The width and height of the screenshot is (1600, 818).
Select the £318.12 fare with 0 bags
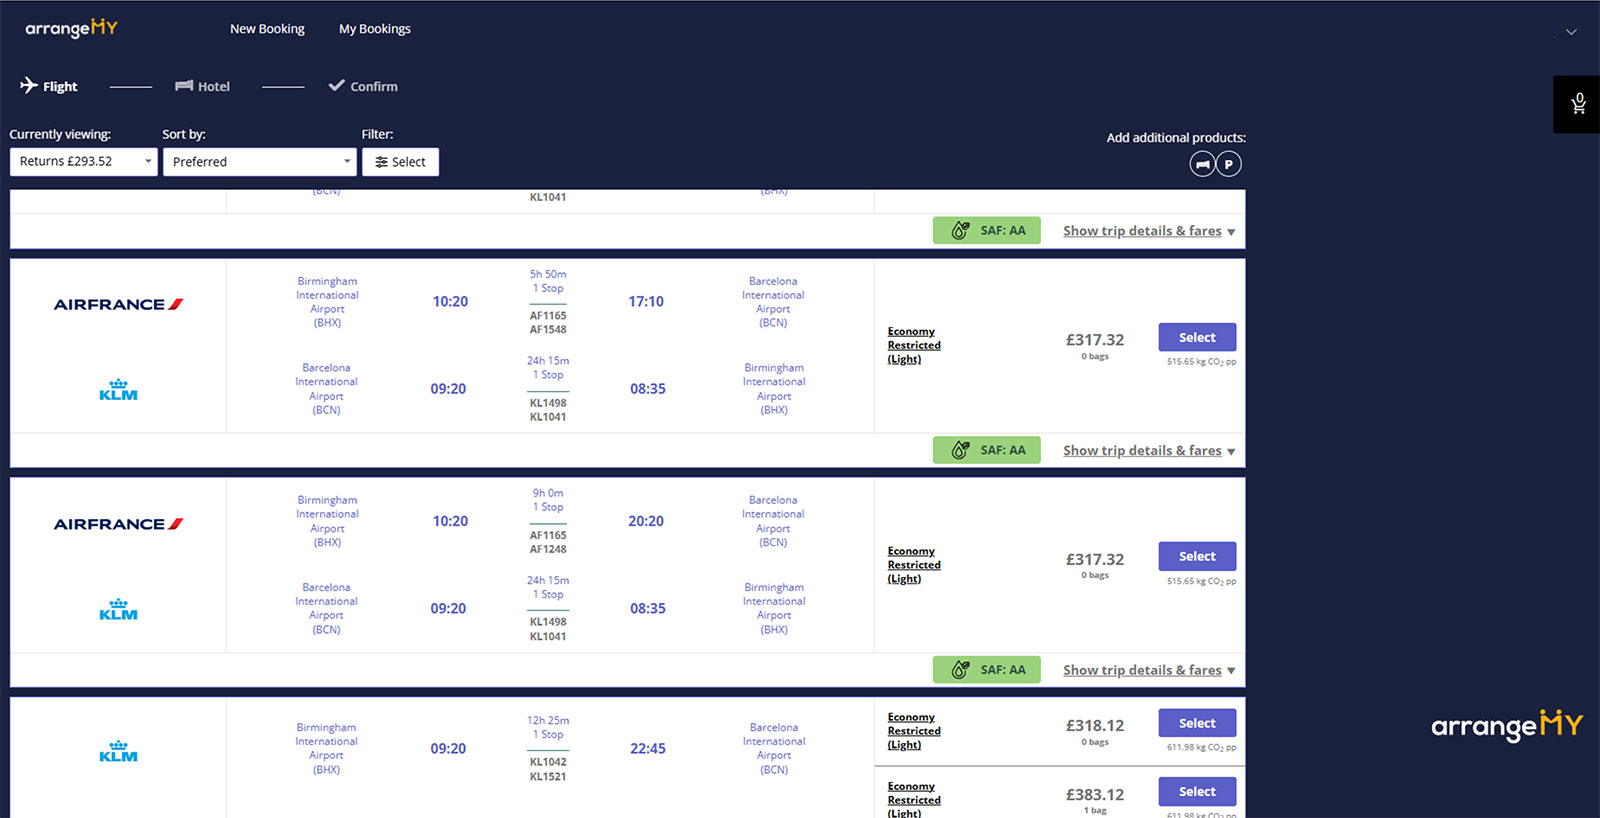(1197, 723)
